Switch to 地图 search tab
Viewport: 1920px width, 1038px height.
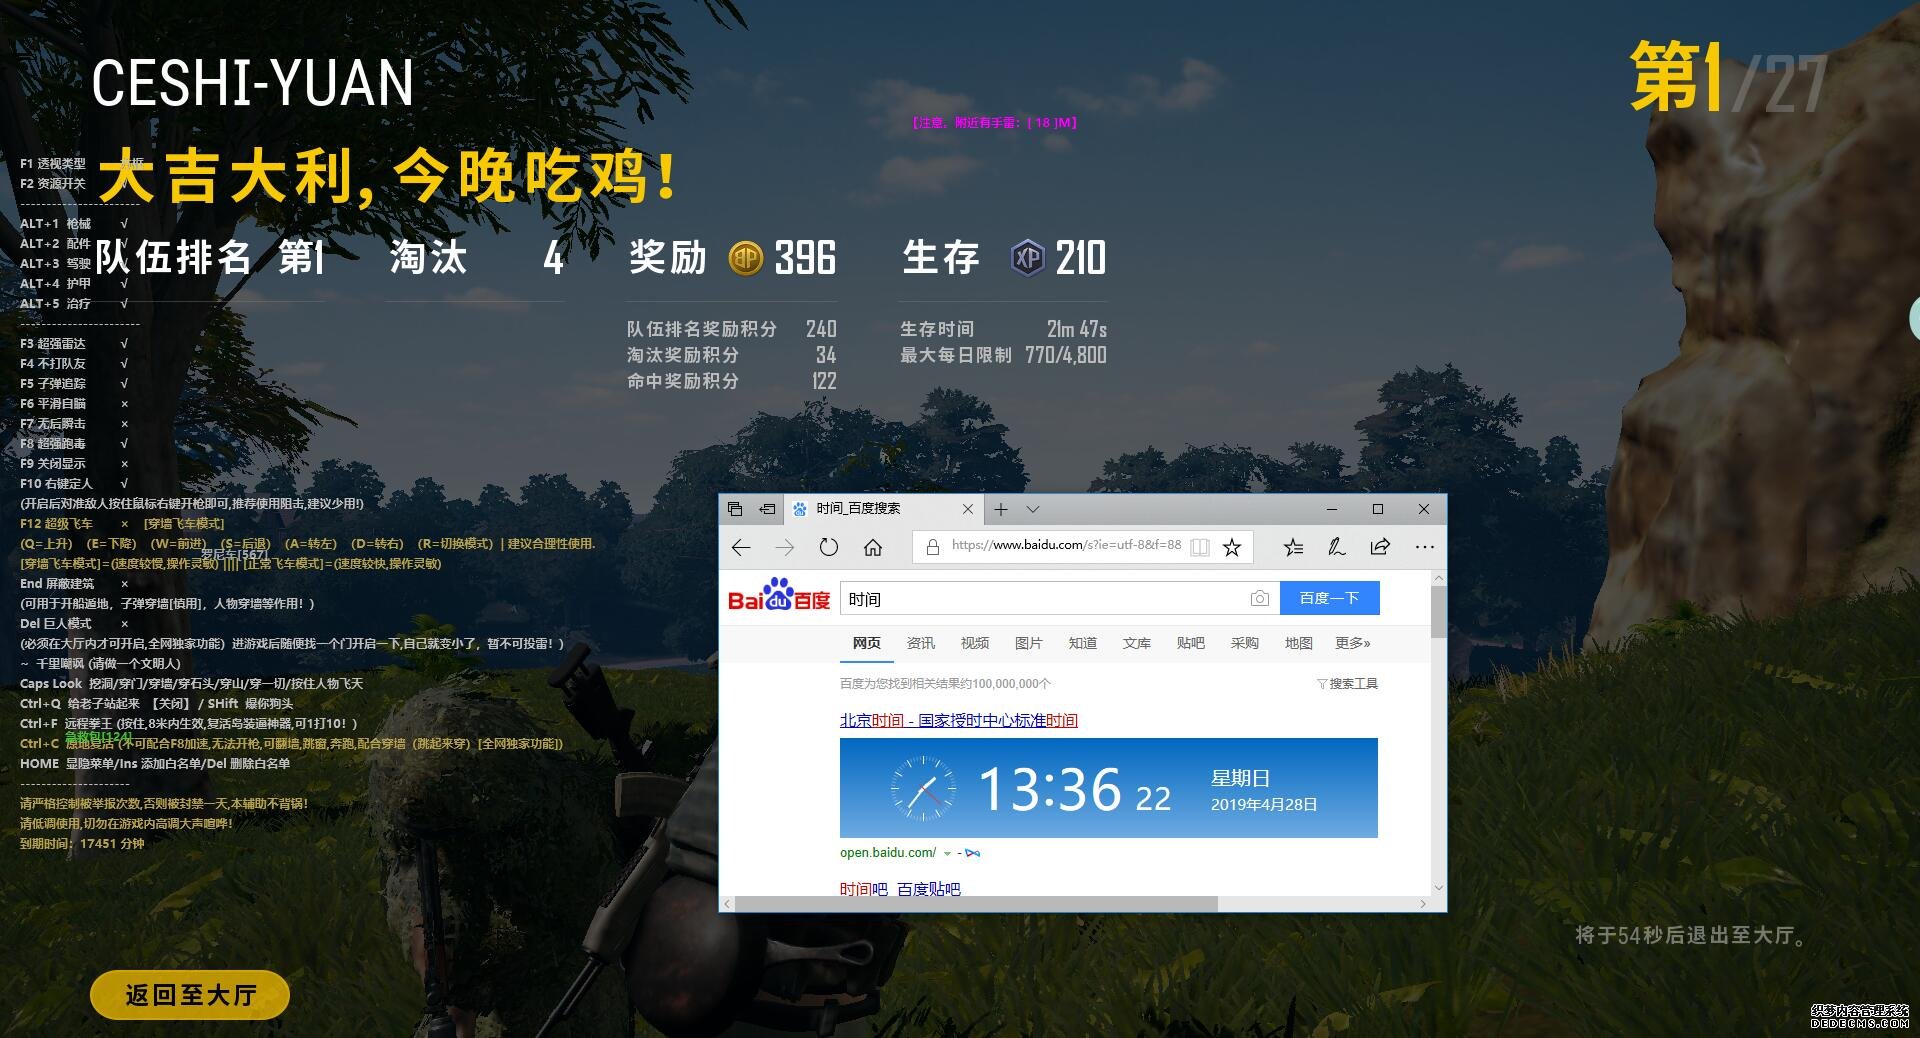coord(1299,643)
